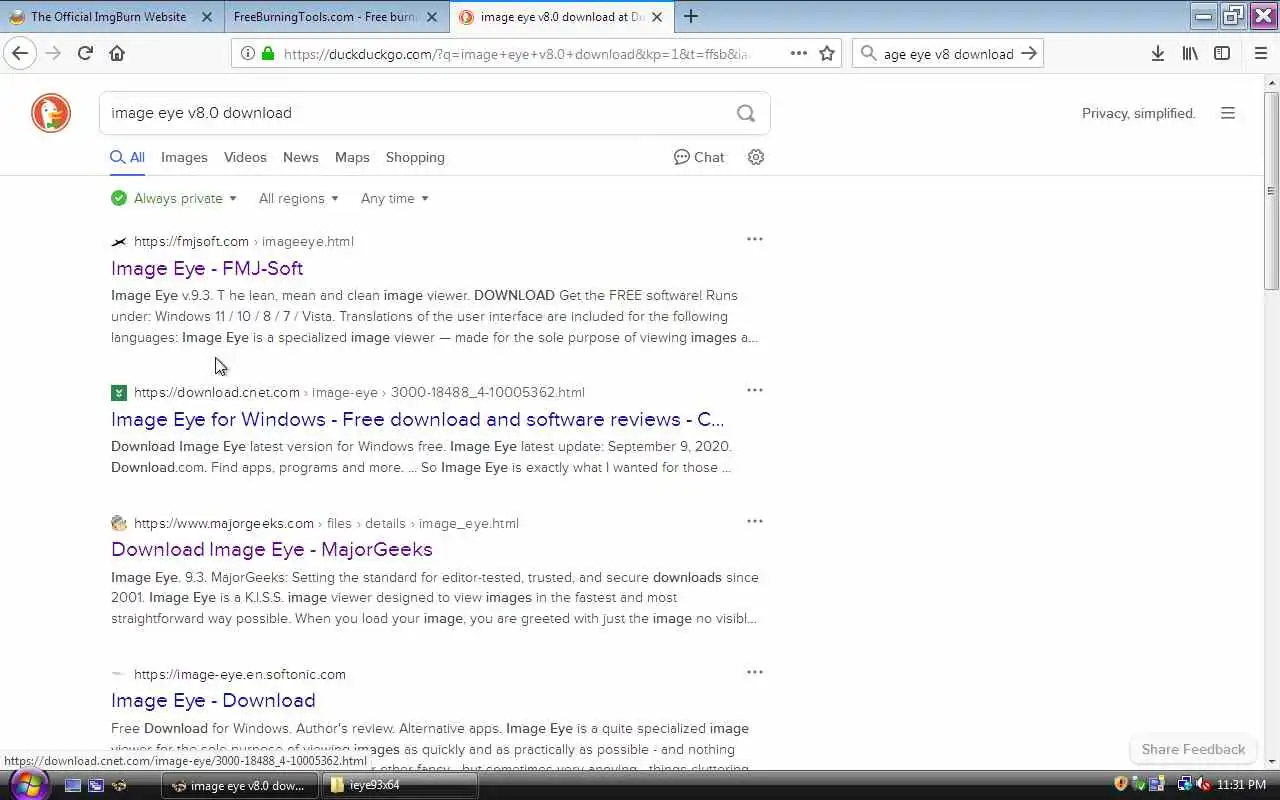Open options for the Softonic result
Viewport: 1280px width, 800px height.
point(755,672)
